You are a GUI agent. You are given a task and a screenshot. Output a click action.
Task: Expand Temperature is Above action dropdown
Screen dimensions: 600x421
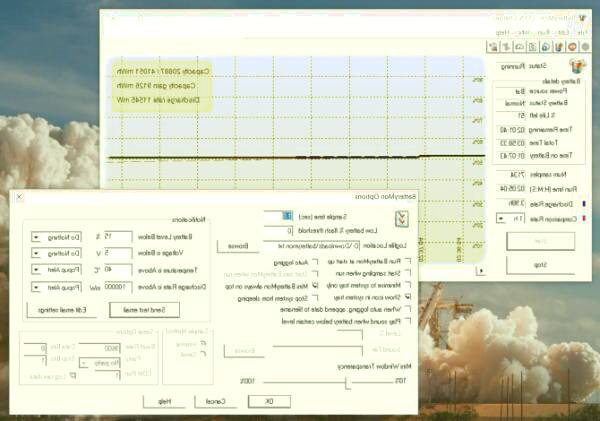[37, 269]
